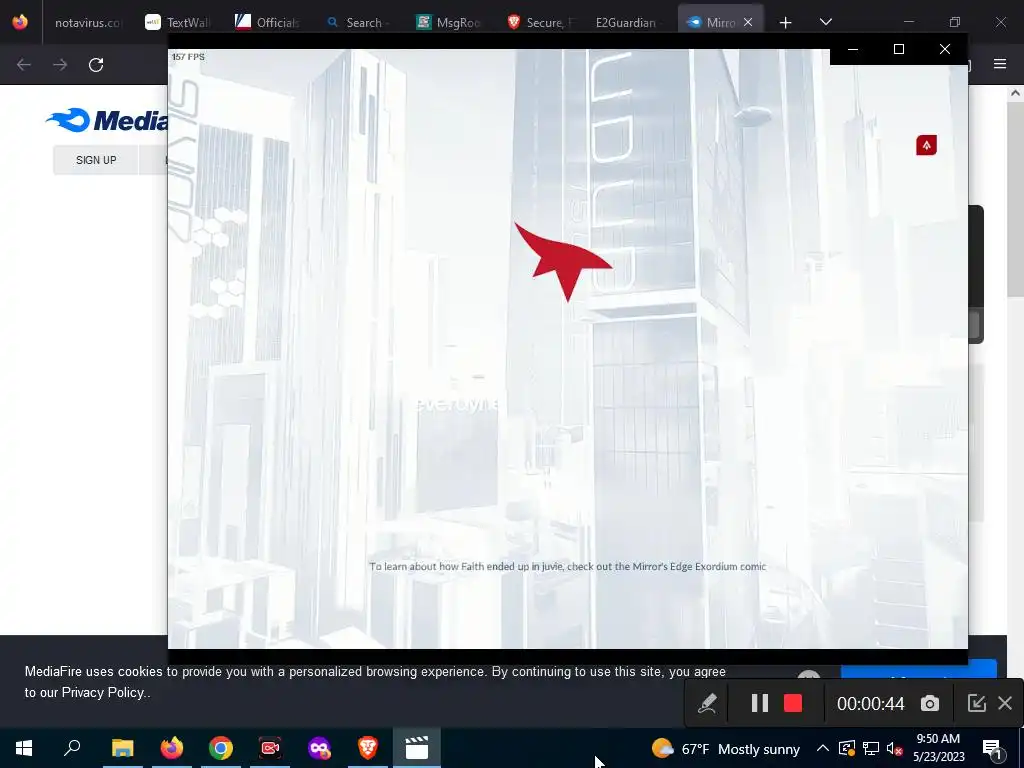The width and height of the screenshot is (1024, 768).
Task: Open the weather widget showing 67°F
Action: tap(726, 749)
